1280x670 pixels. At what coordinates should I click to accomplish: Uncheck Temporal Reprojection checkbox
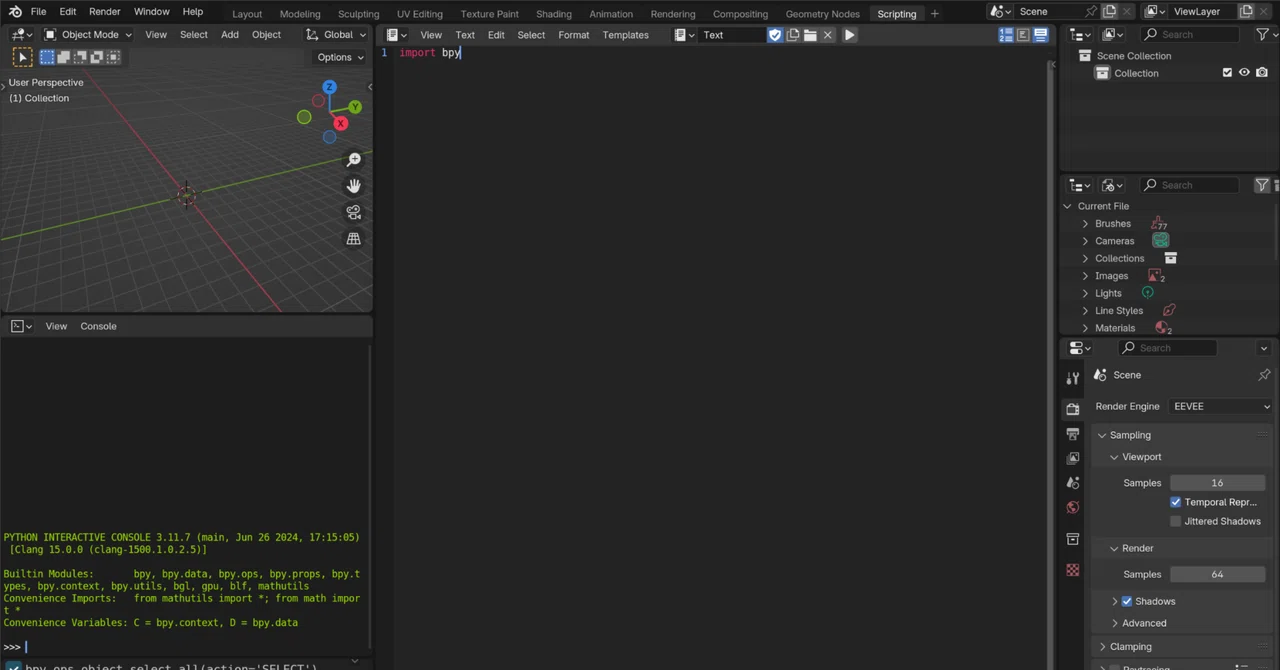[x=1176, y=502]
